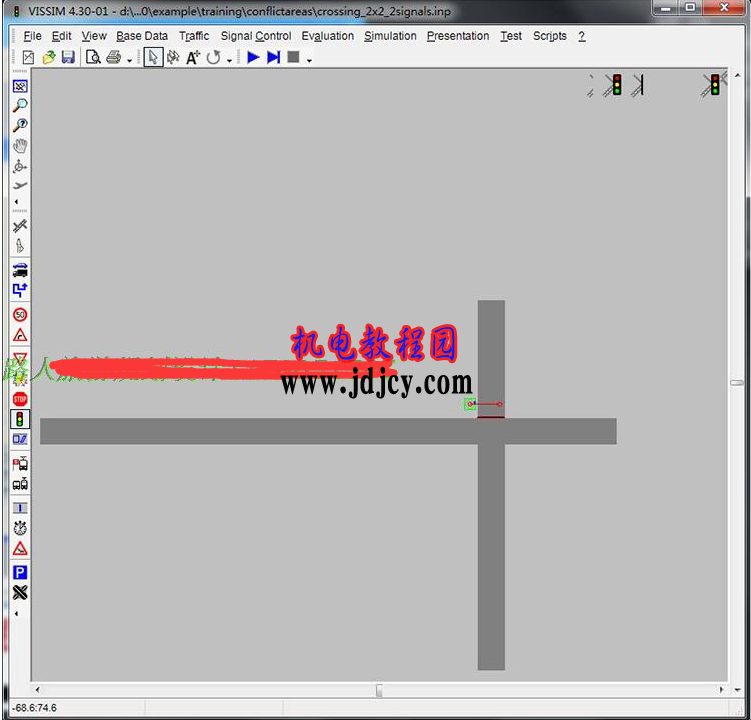Select Vehicle Inputs car and truck tool

pos(20,270)
